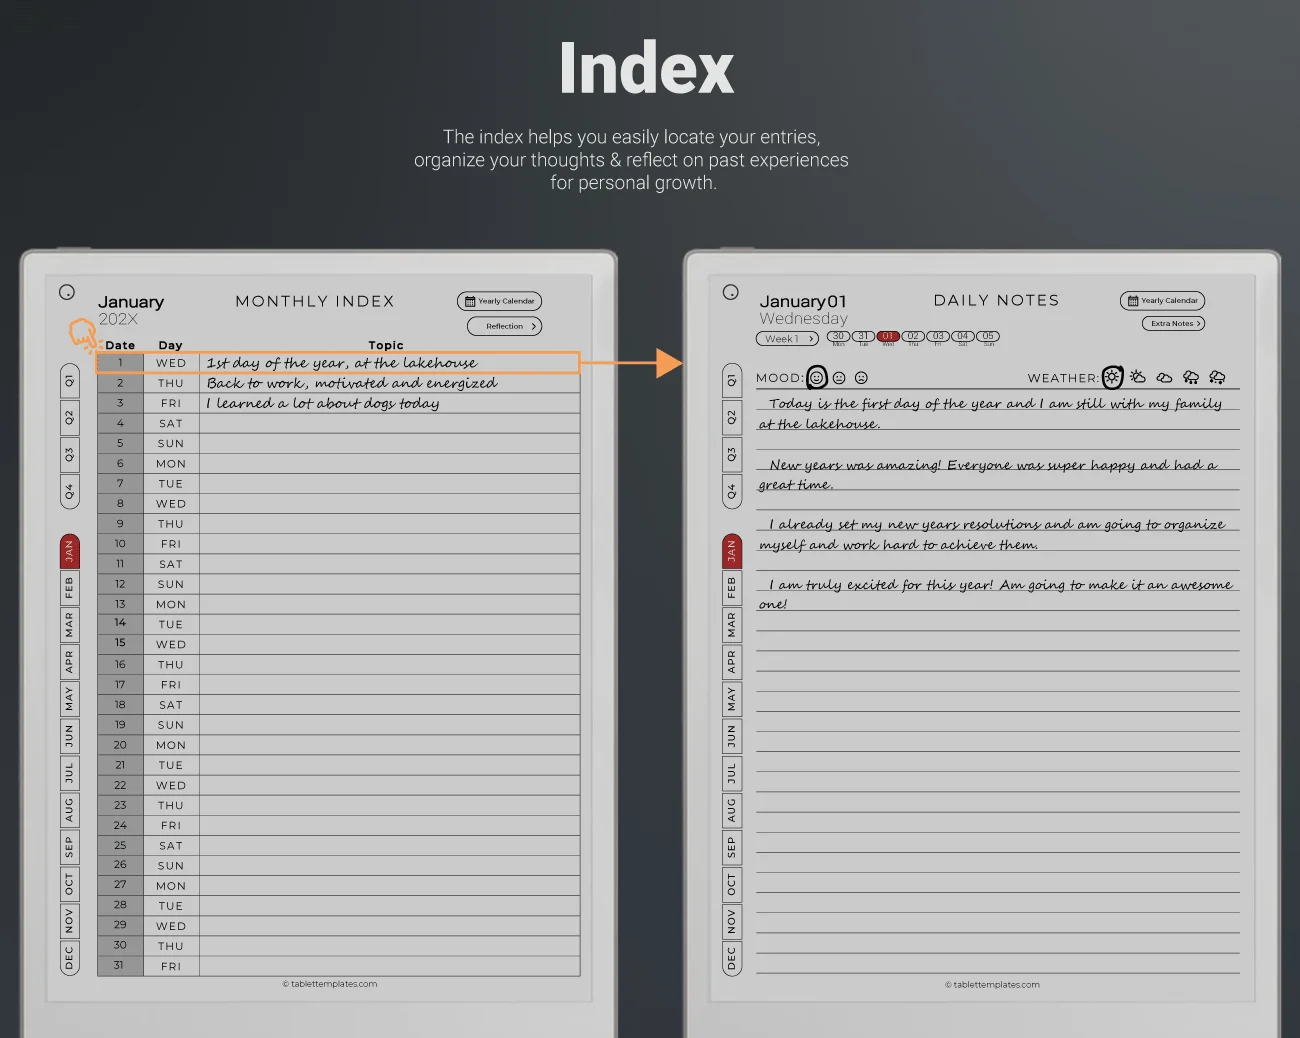
Task: Select the 02 Thu day pill
Action: point(913,337)
